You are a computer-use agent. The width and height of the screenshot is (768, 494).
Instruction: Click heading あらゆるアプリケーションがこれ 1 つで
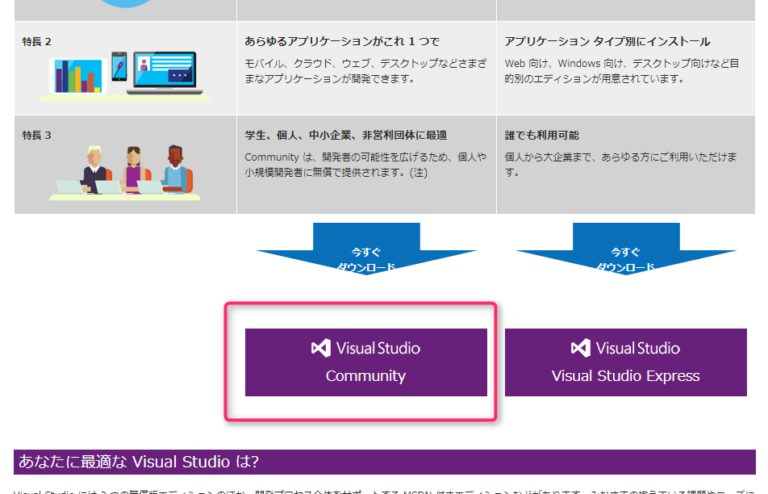(341, 41)
